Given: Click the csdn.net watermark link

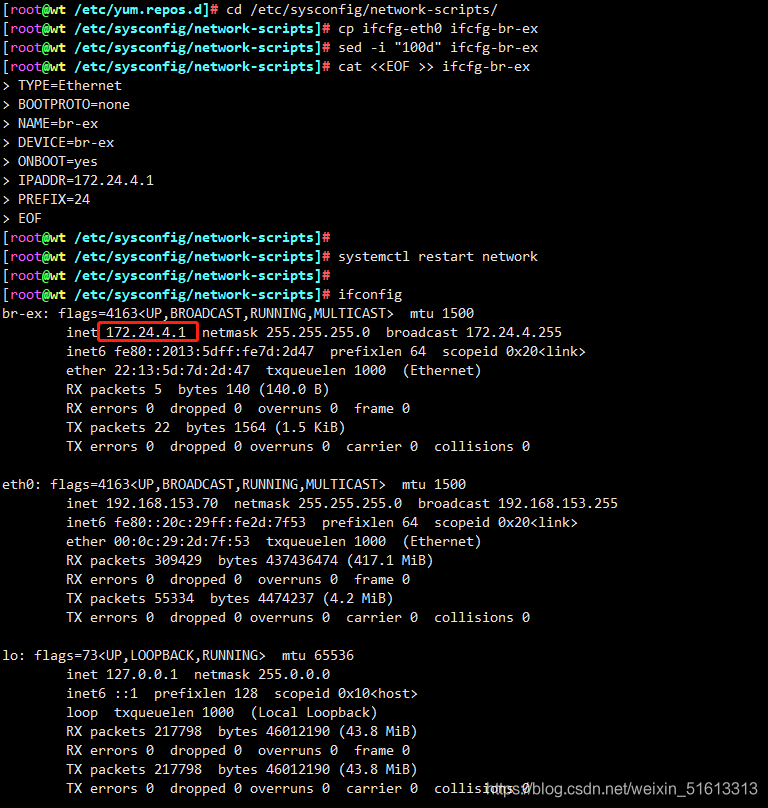Looking at the screenshot, I should click(x=621, y=788).
